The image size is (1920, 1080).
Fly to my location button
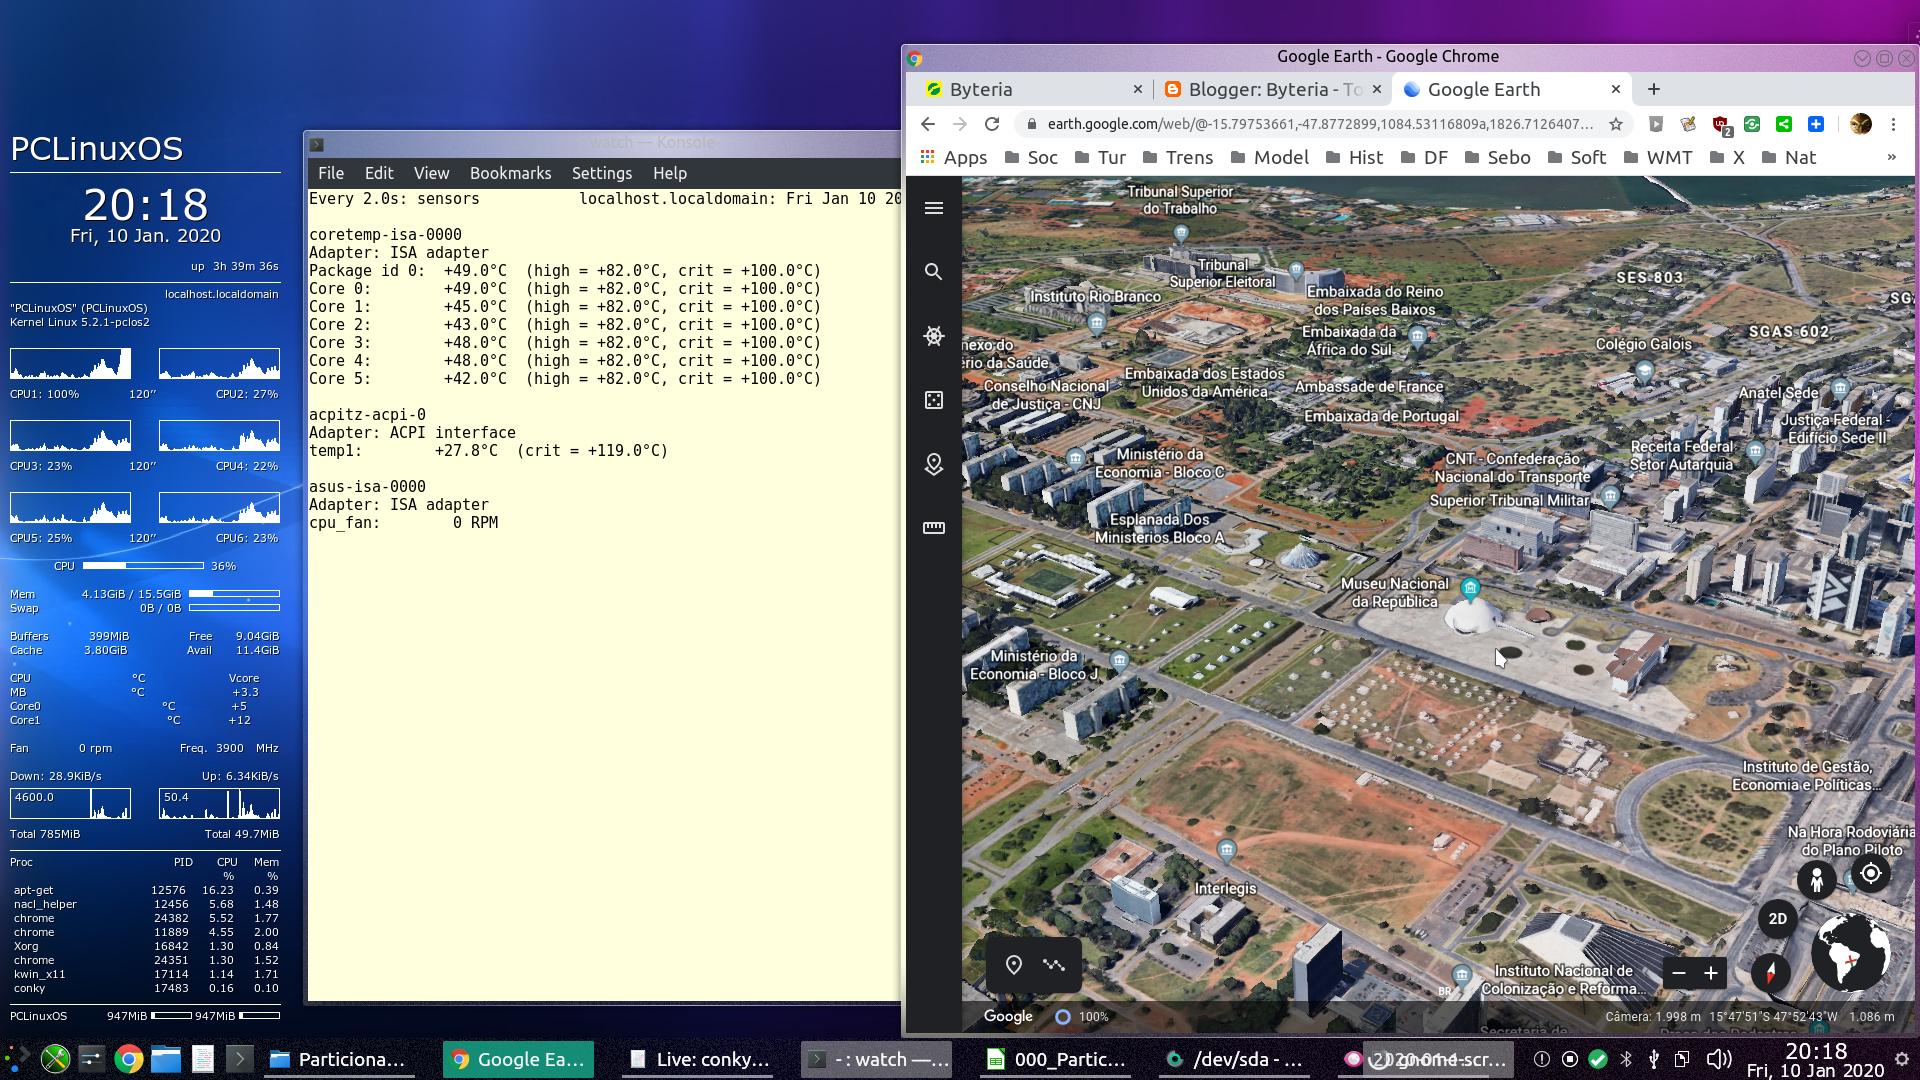(1871, 874)
